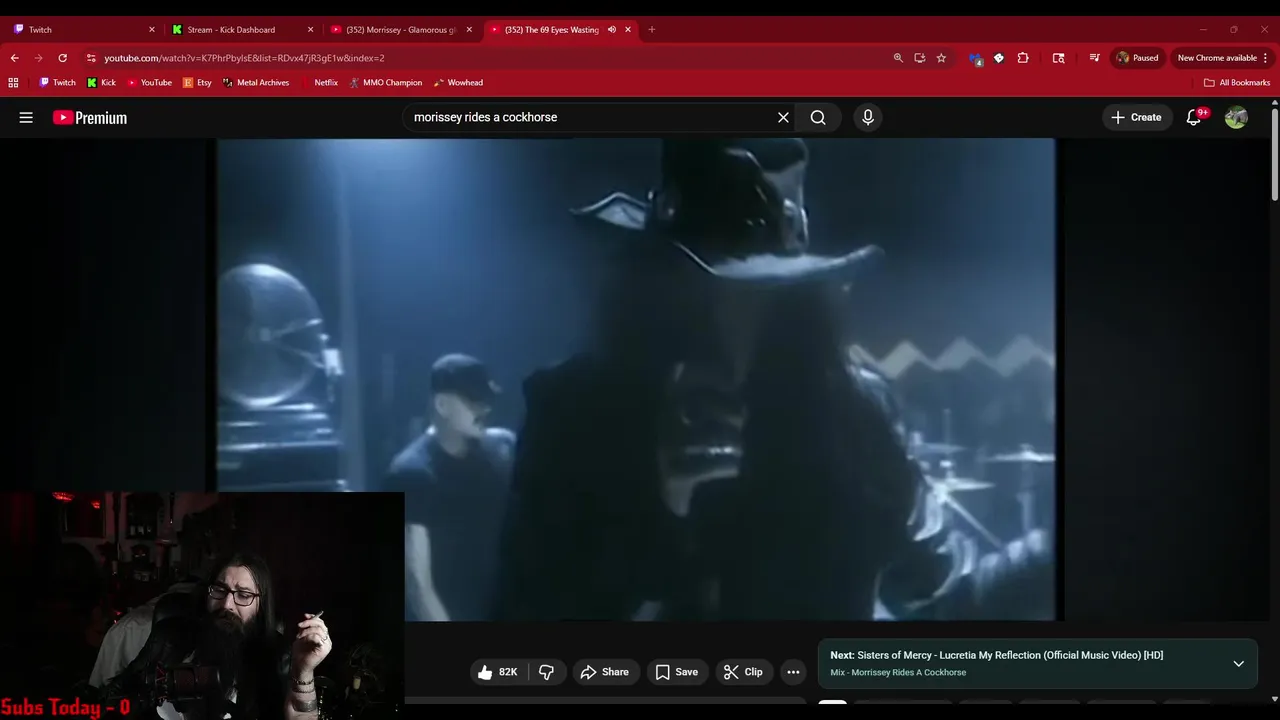Open the Kick bookmark
The image size is (1280, 720).
[x=102, y=83]
